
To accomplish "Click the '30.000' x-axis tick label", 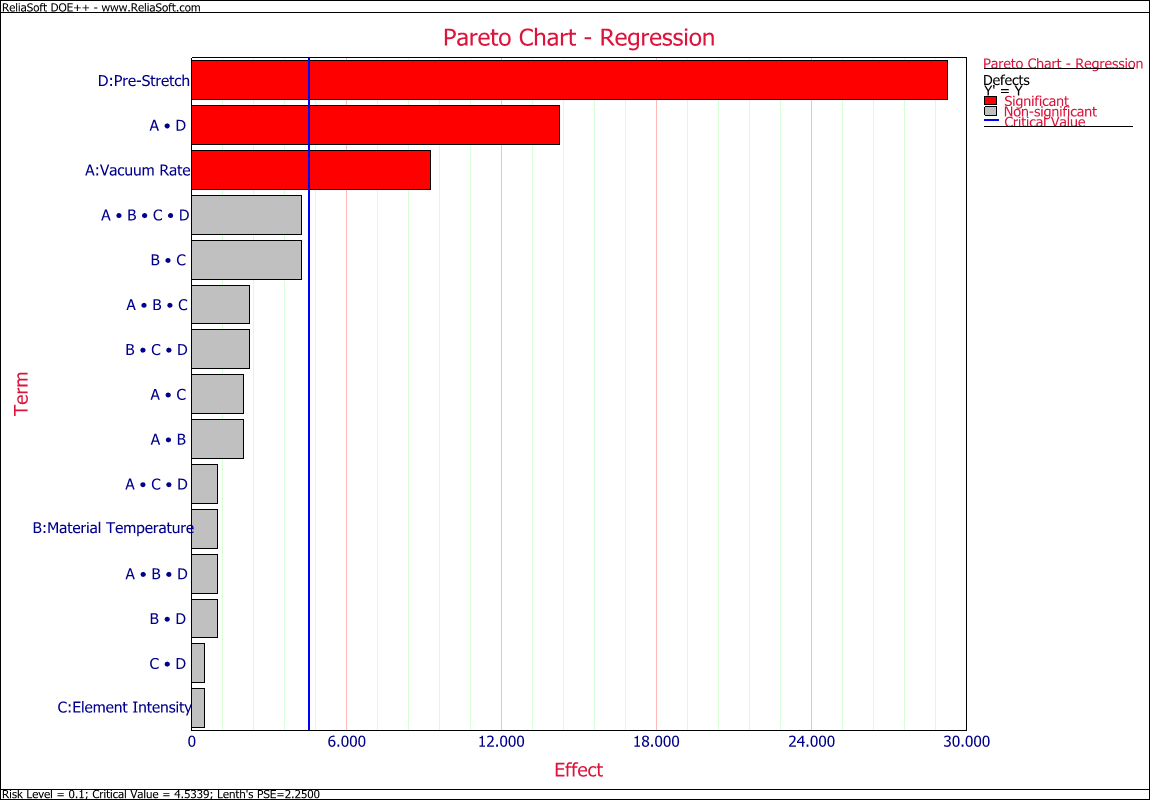I will pos(967,741).
